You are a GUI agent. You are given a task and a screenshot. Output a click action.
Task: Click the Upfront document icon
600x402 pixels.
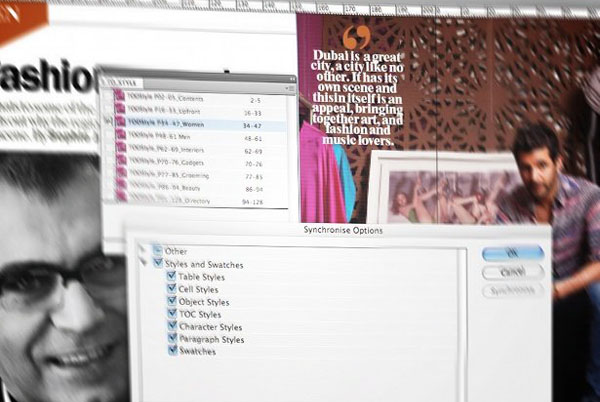[x=119, y=112]
